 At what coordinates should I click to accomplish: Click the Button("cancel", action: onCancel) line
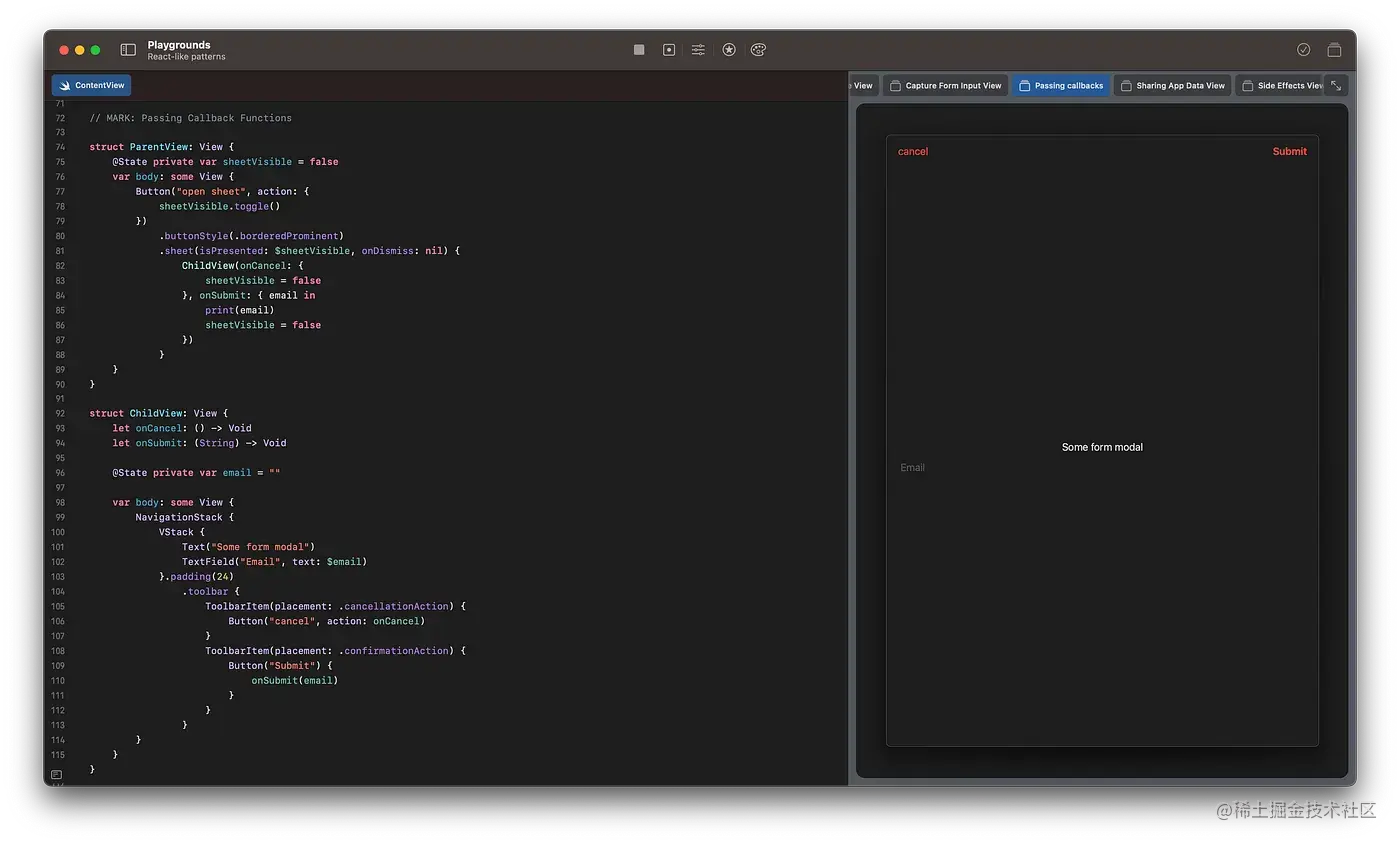tap(326, 621)
